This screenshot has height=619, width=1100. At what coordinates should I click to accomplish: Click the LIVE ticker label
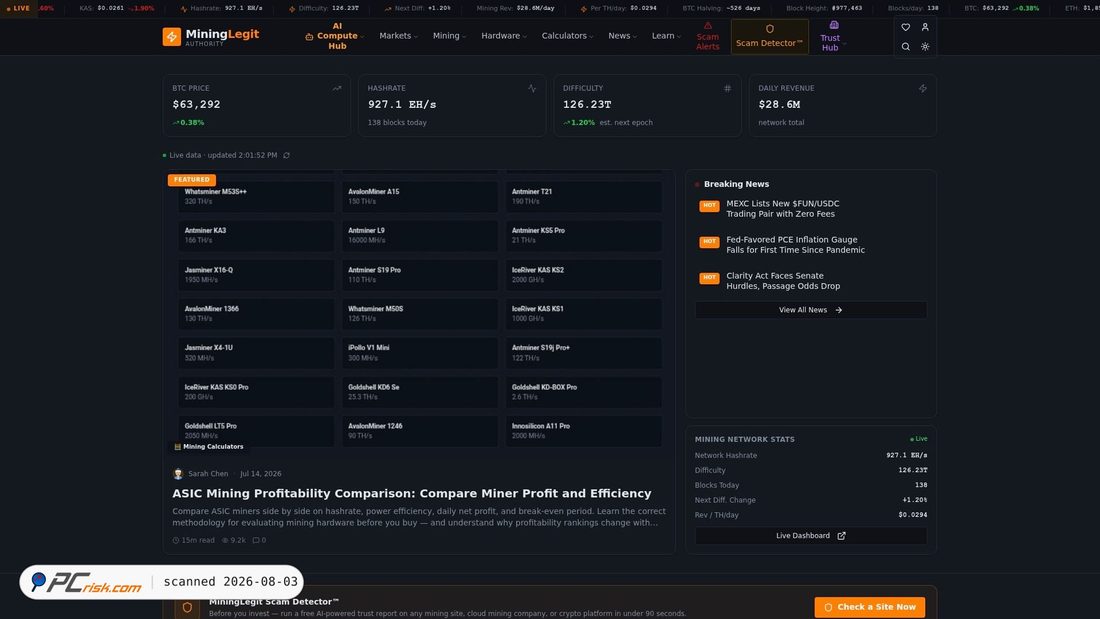(18, 8)
